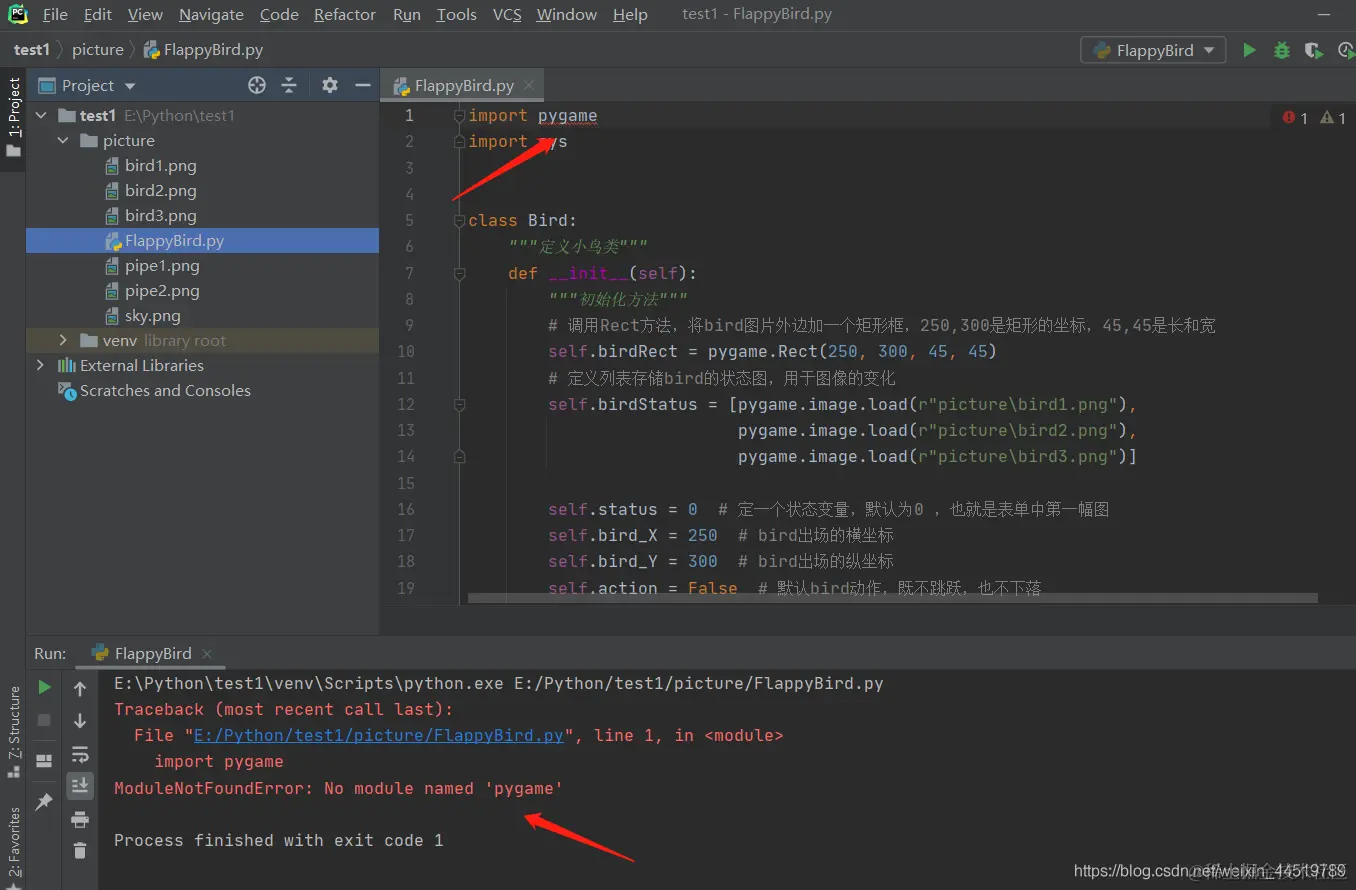Run with coverage icon in top toolbar
1356x890 pixels.
1314,50
